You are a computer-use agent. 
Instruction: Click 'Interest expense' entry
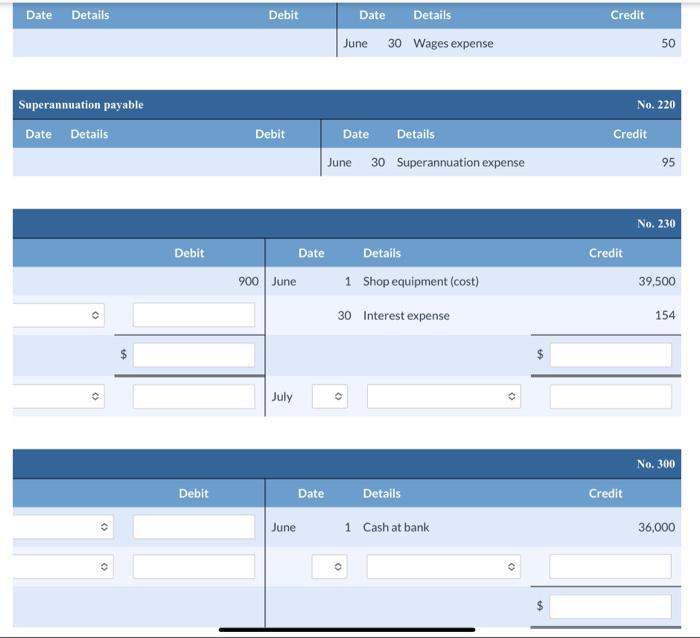click(406, 316)
